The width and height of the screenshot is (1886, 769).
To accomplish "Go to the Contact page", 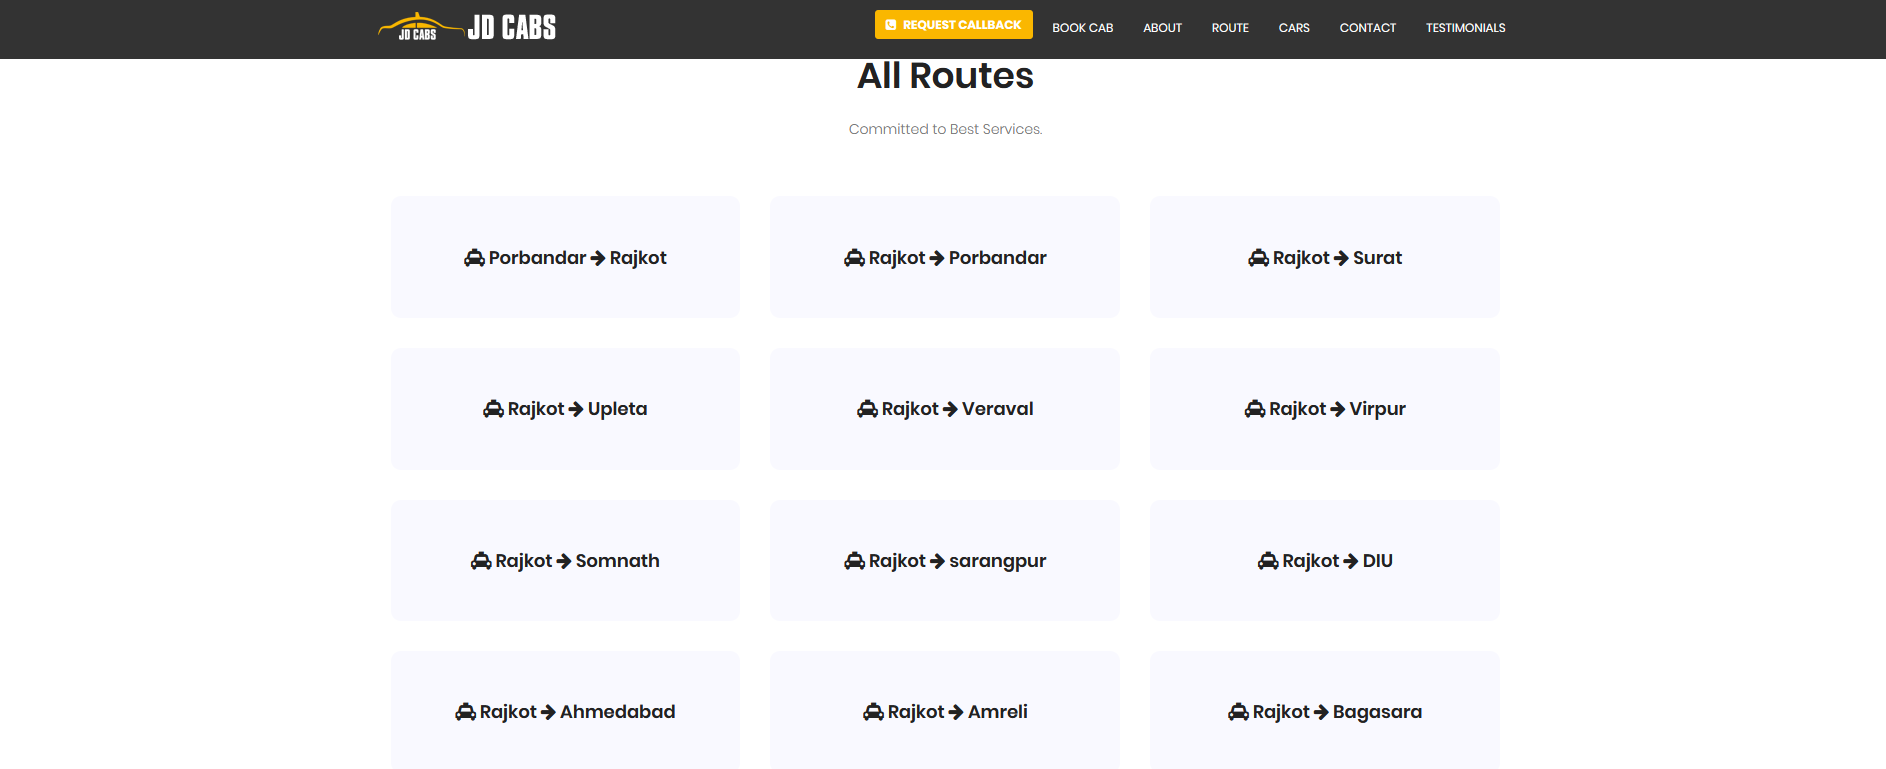I will click(1367, 28).
